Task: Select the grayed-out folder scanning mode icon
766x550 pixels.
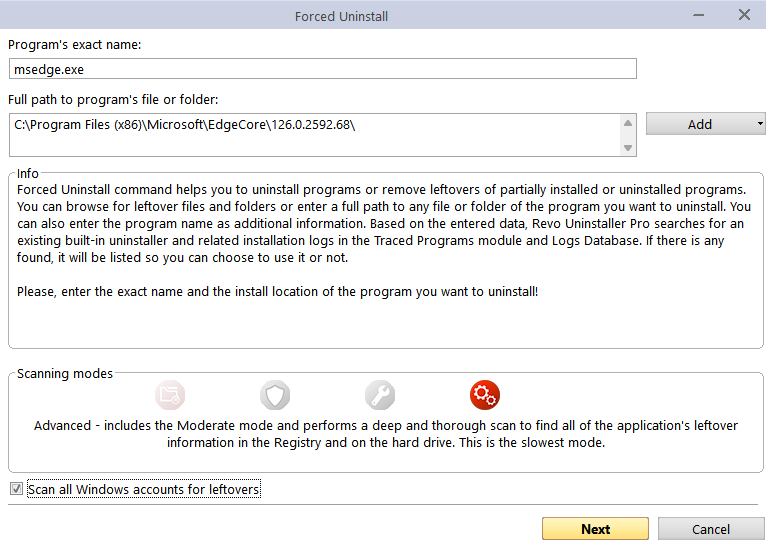Action: [x=170, y=395]
